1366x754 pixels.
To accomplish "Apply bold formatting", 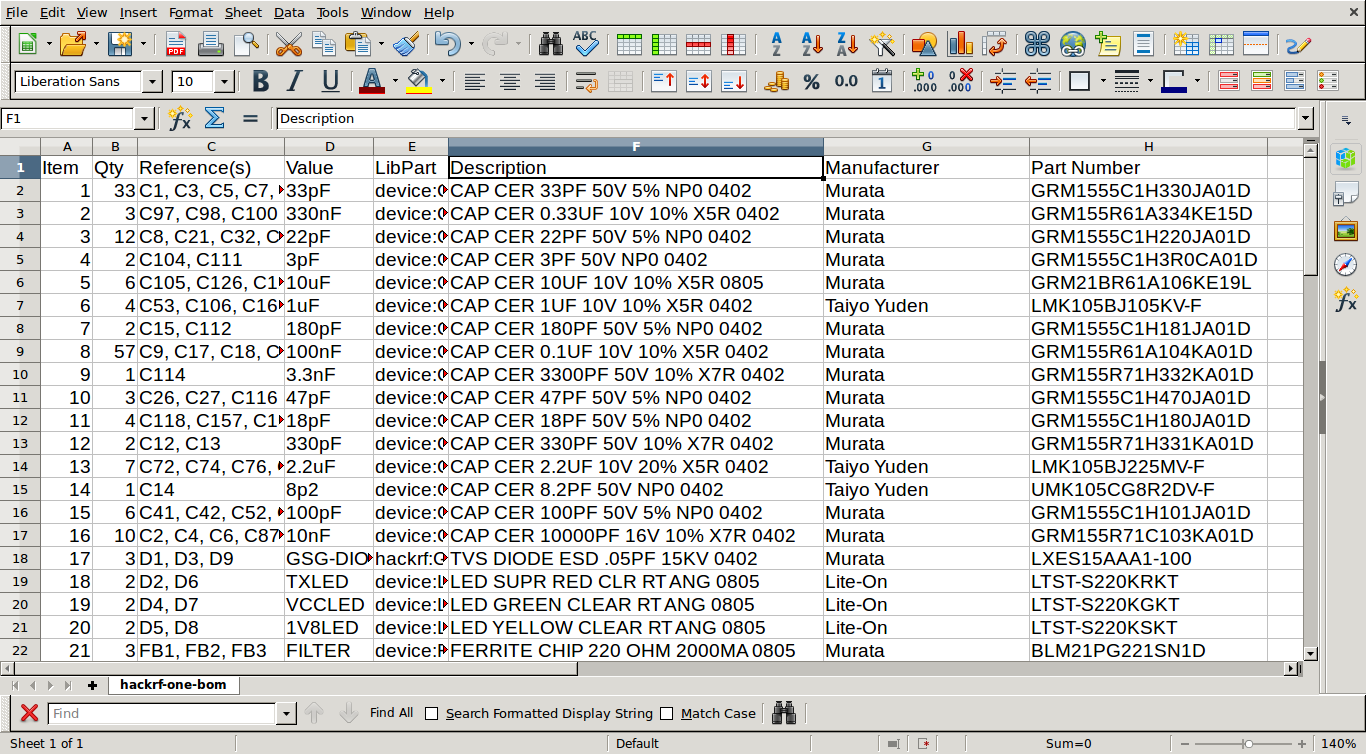I will [261, 82].
